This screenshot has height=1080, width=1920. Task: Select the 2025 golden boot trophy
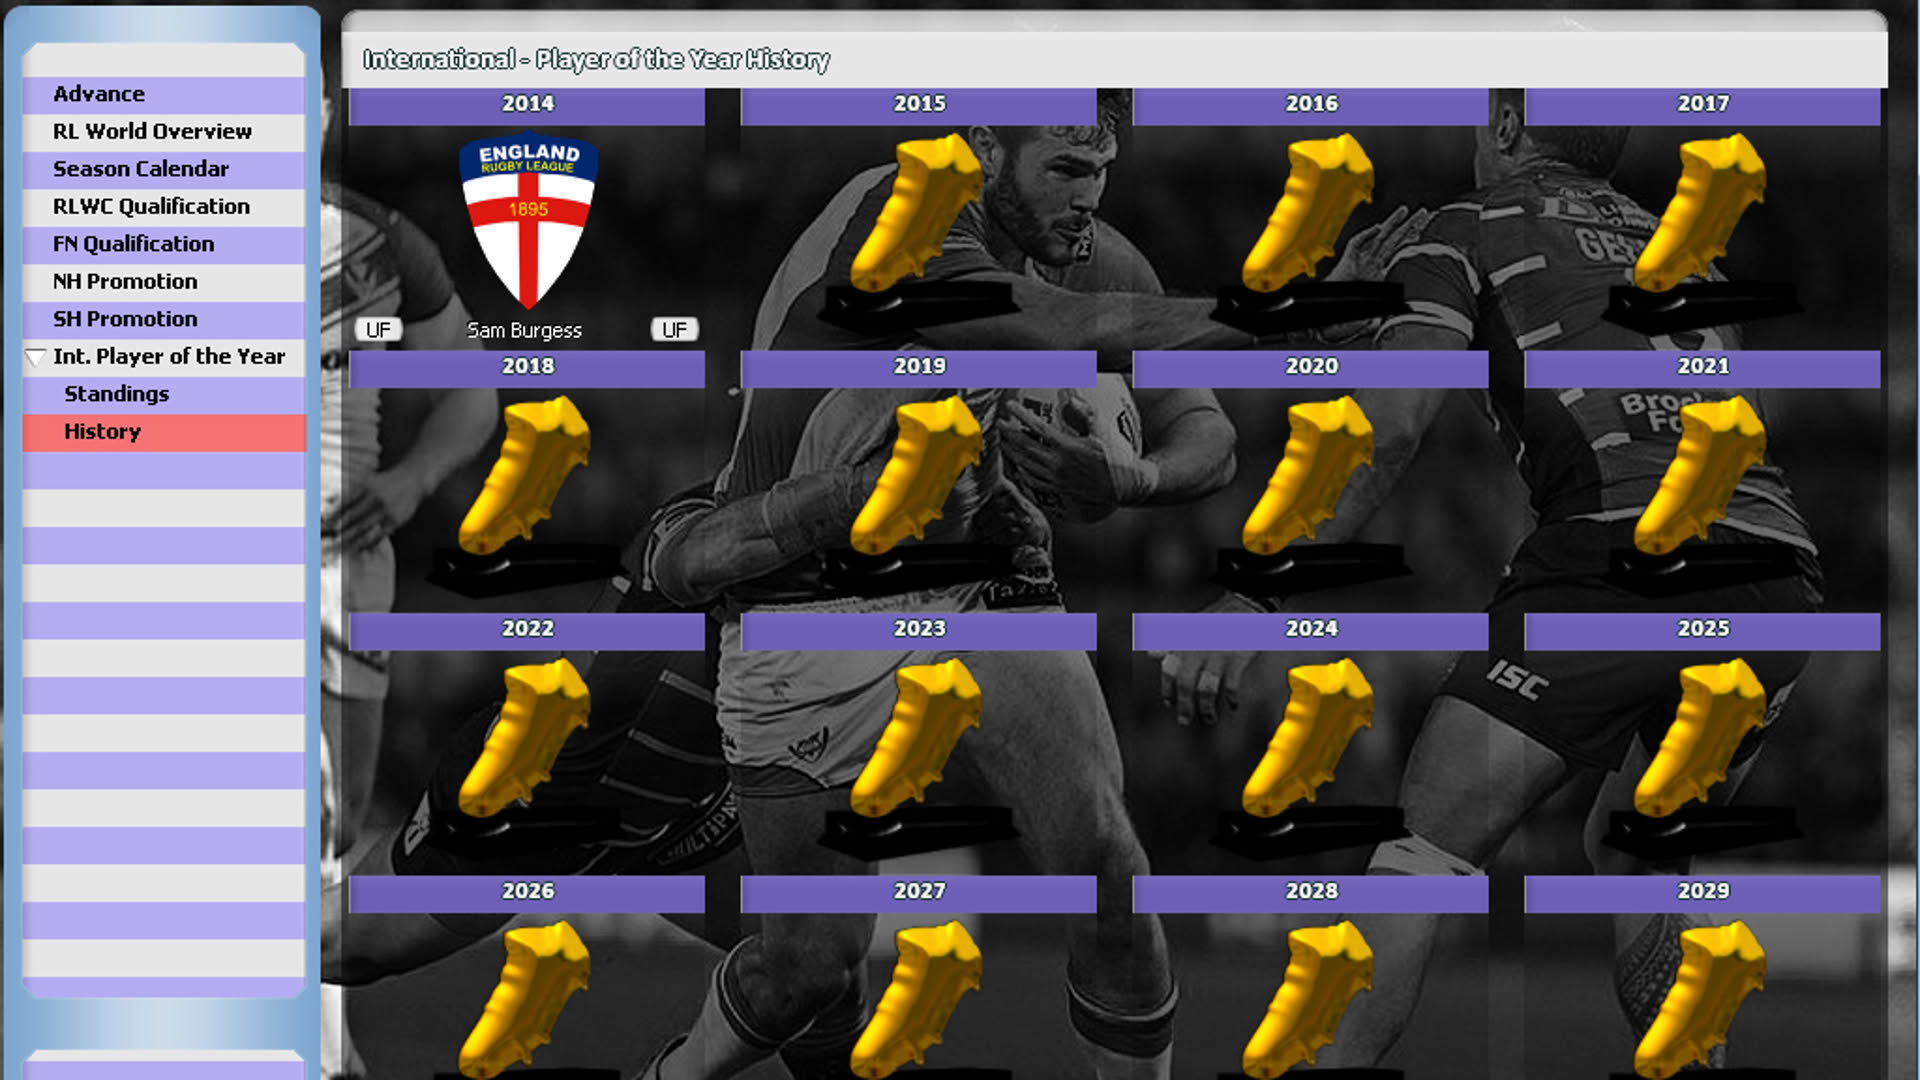pos(1703,757)
